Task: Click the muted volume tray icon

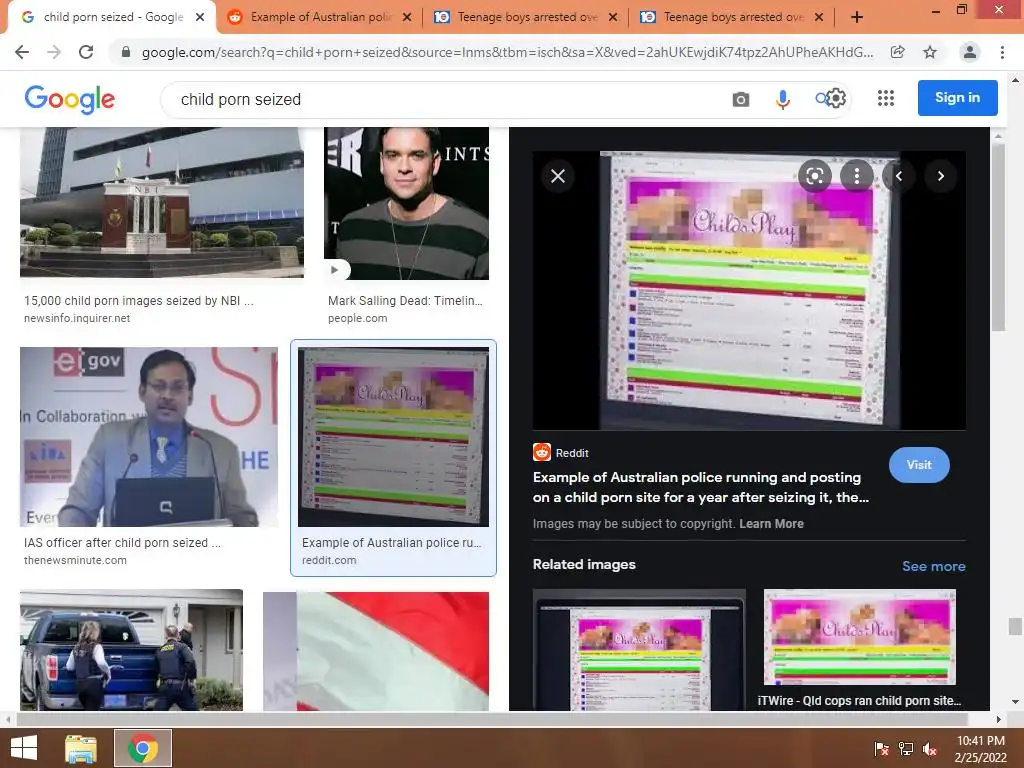Action: [x=930, y=748]
